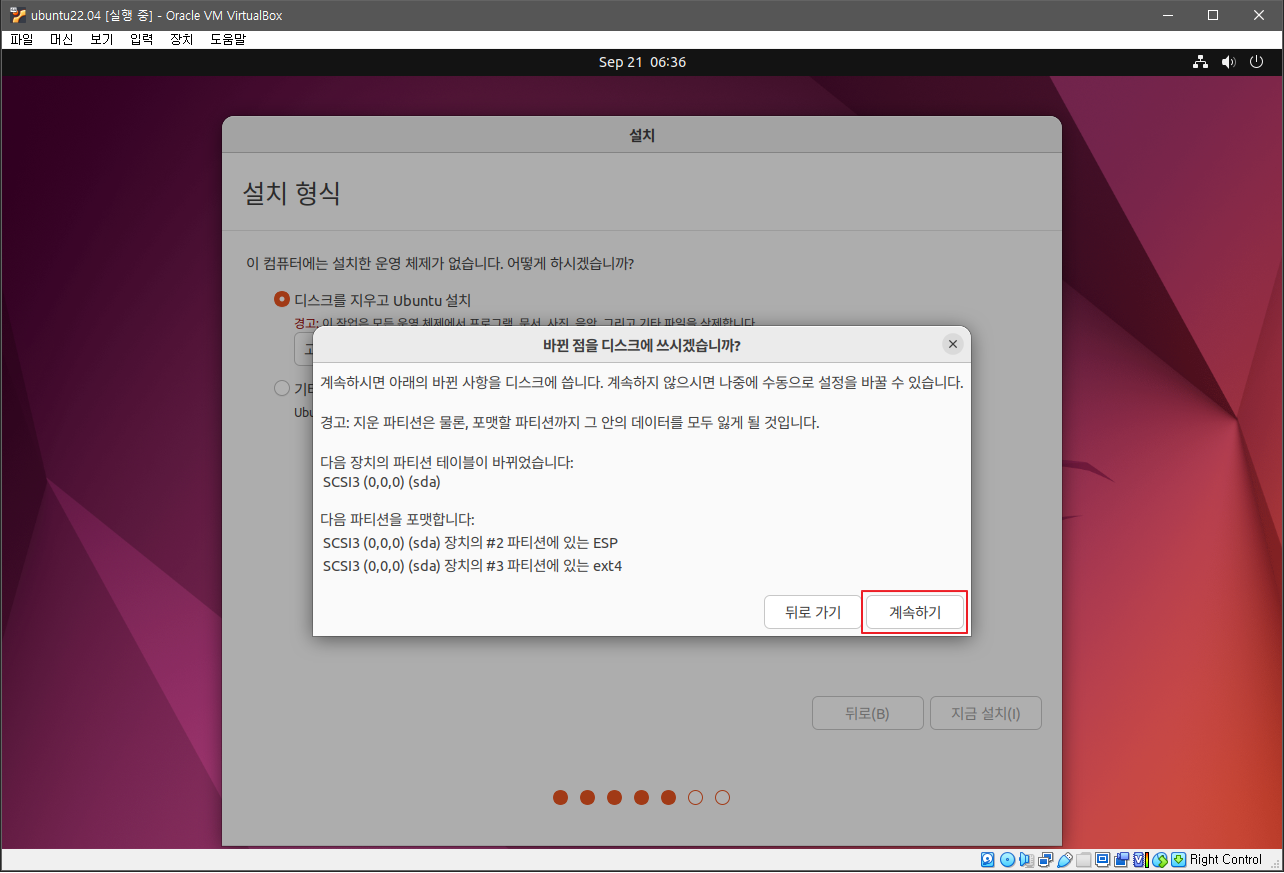Screen dimensions: 1284x873
Task: Open the 장치 menu
Action: 182,40
